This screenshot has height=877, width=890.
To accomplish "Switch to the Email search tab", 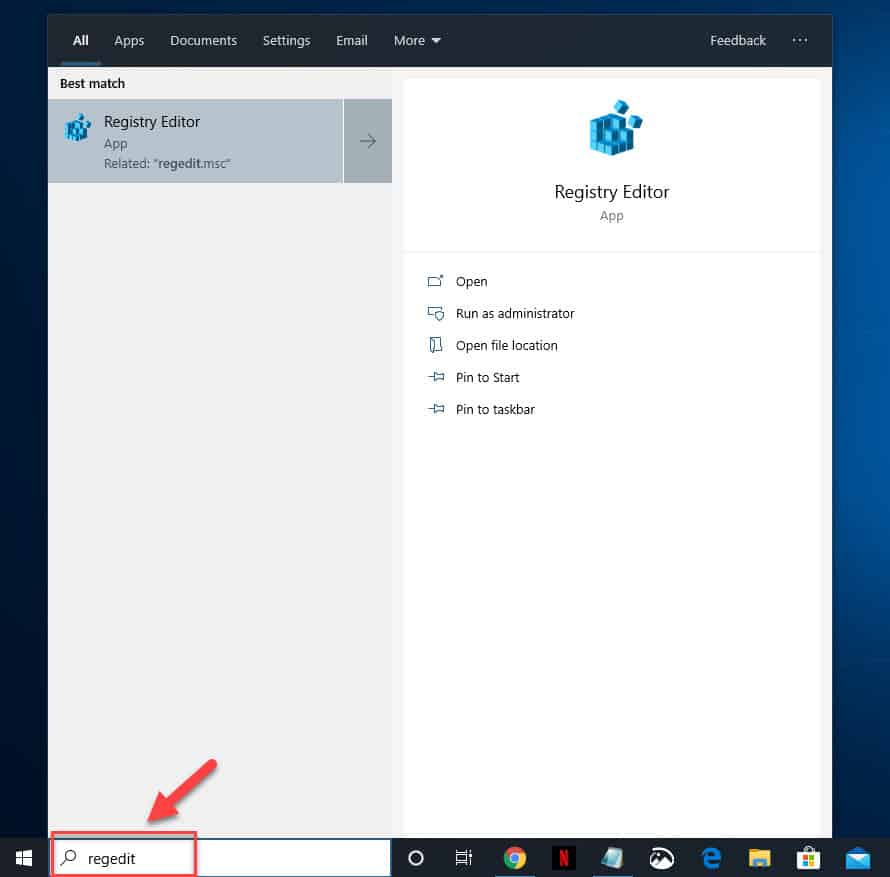I will (351, 41).
